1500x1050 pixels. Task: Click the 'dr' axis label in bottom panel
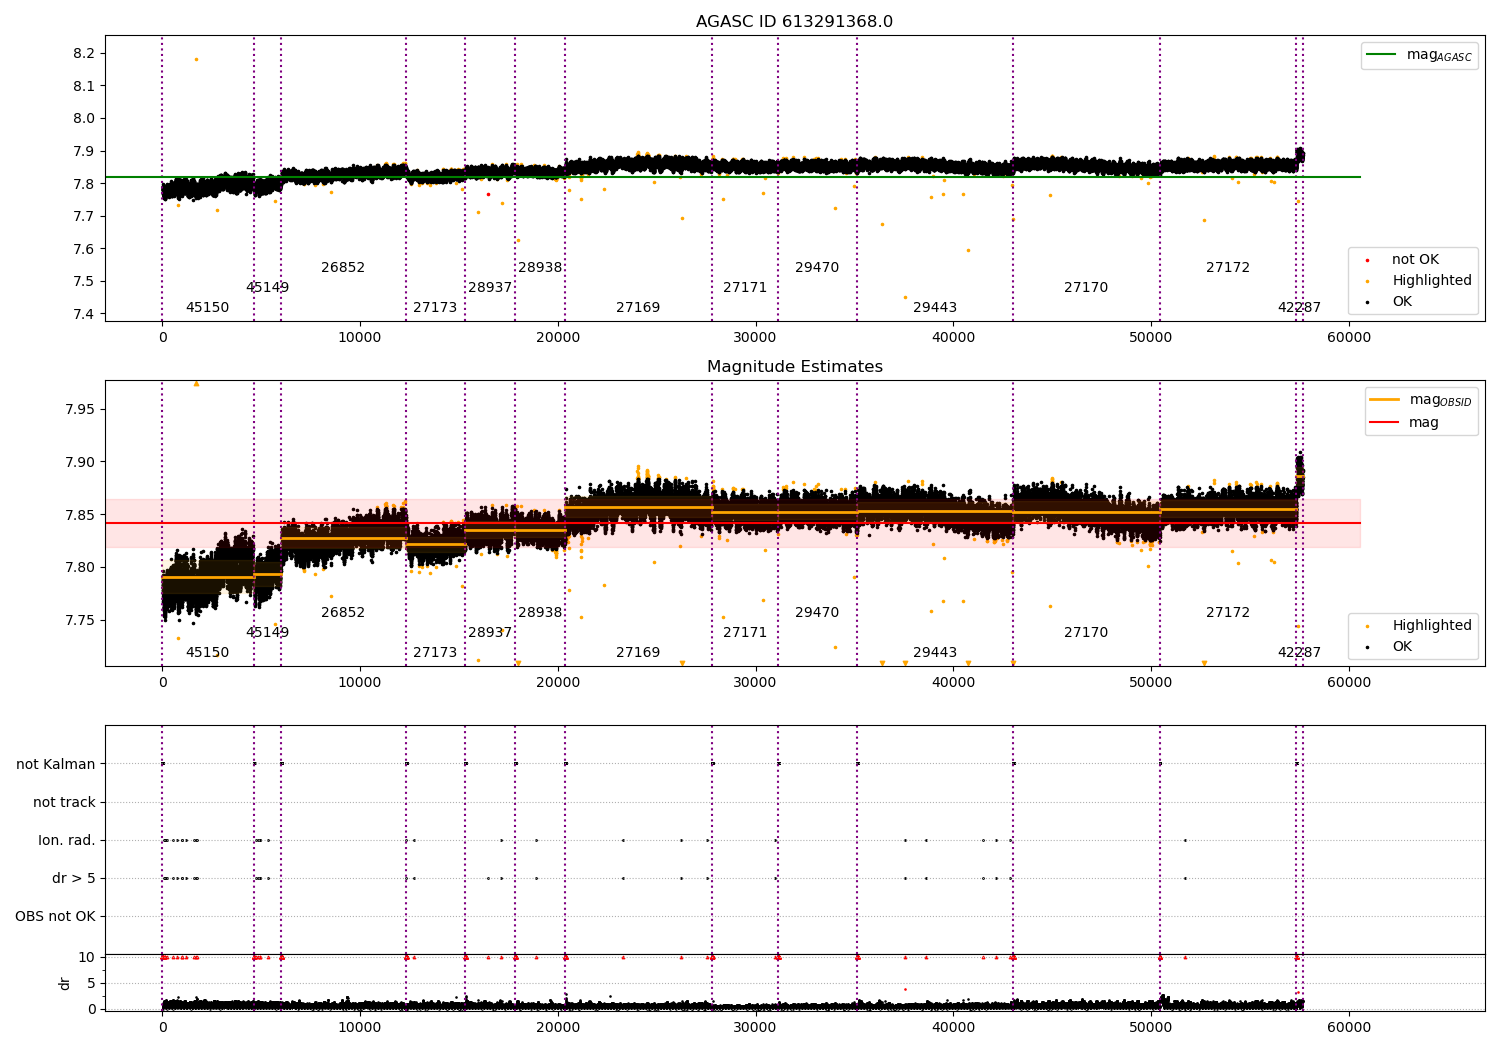(65, 983)
